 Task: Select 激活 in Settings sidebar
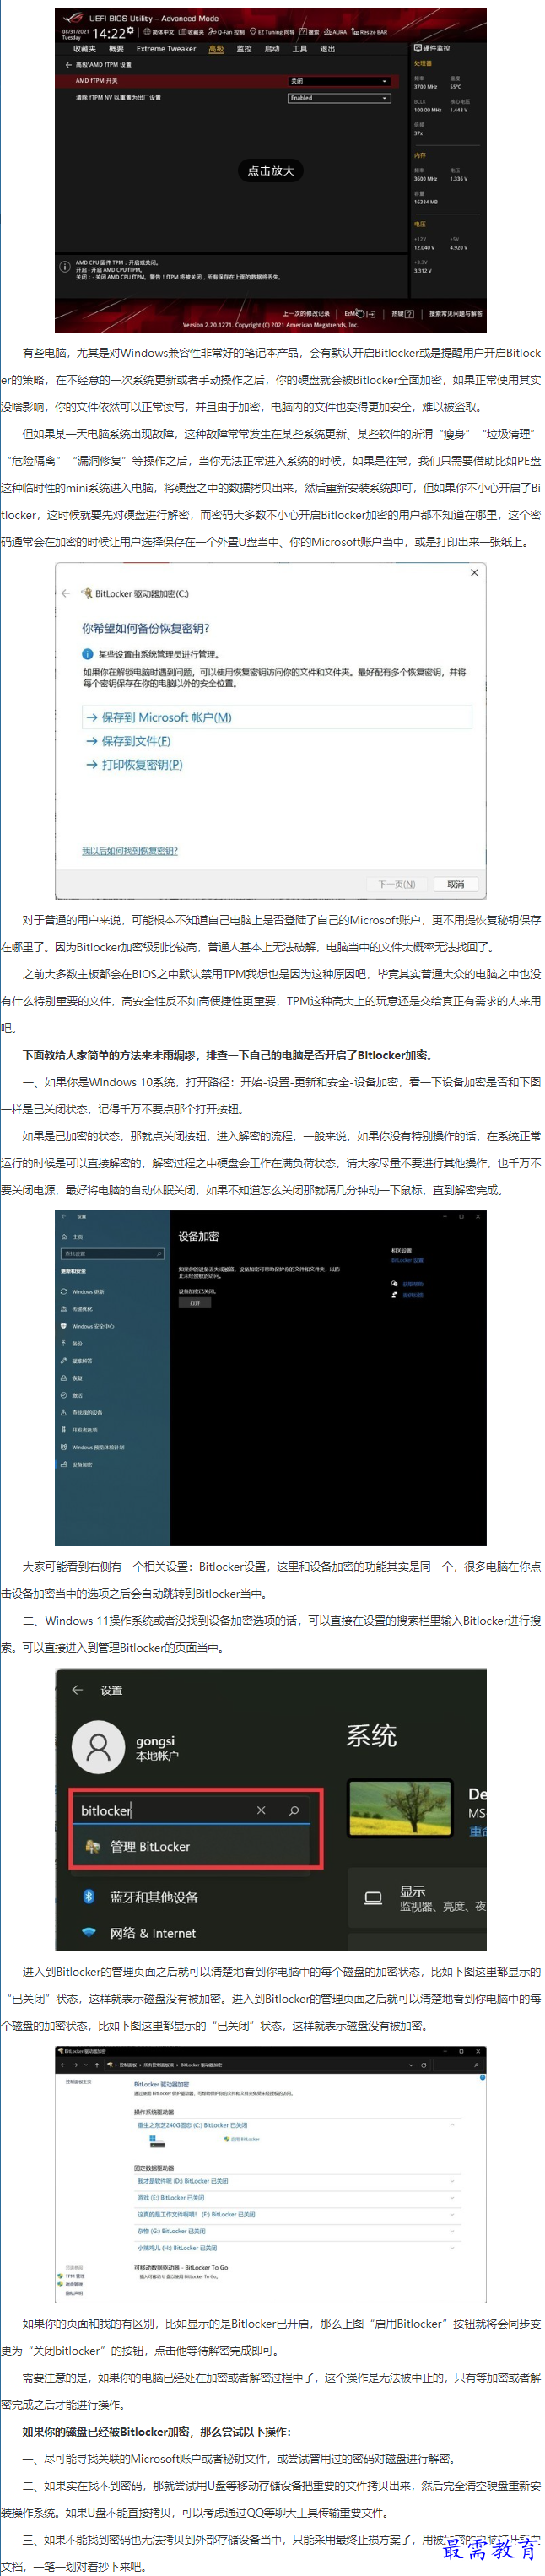click(x=73, y=1395)
